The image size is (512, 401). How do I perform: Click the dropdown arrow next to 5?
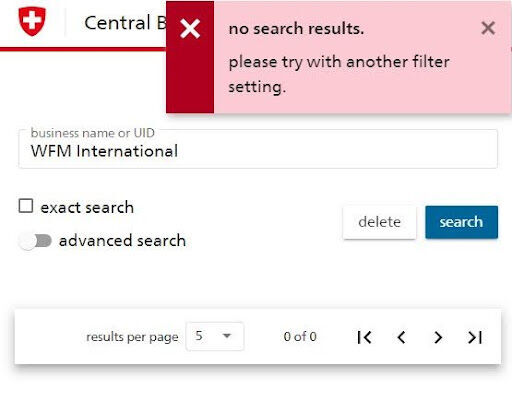[x=227, y=335]
